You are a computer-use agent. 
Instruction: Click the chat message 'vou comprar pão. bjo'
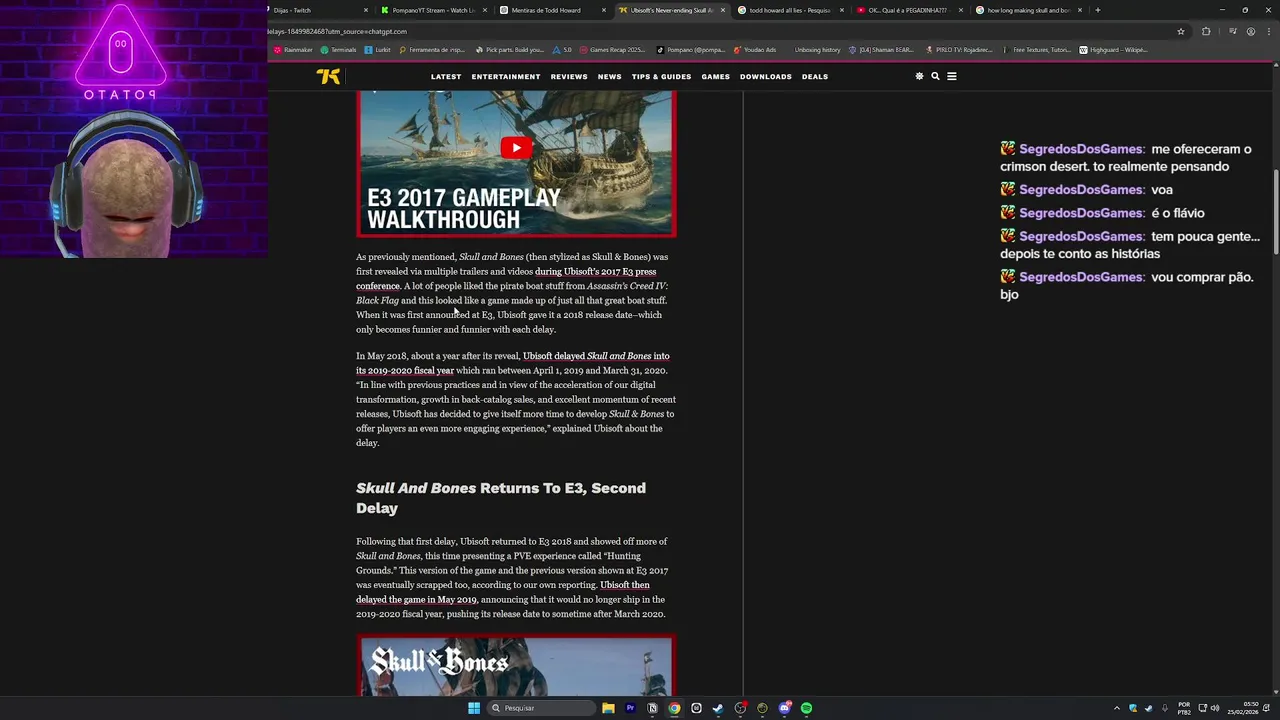tap(1126, 285)
